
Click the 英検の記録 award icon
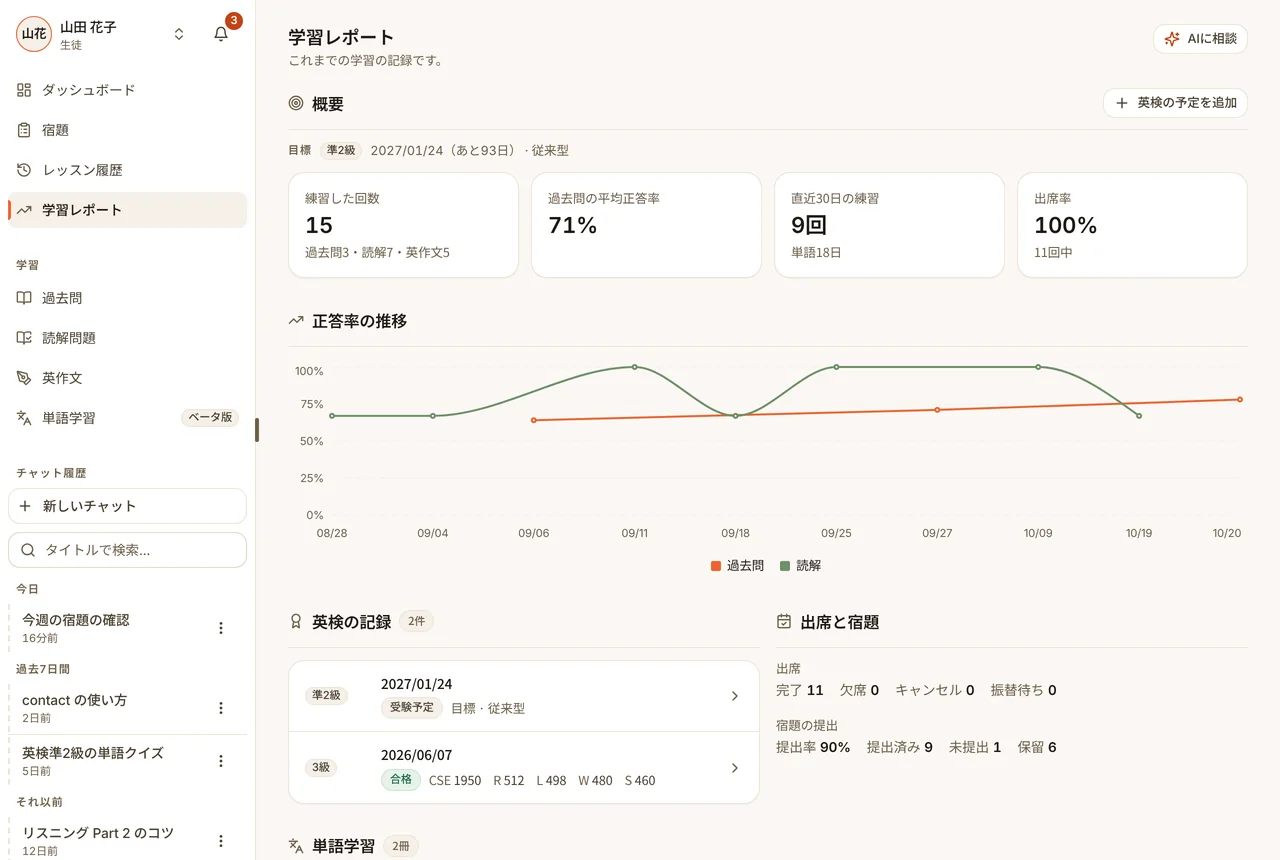296,621
